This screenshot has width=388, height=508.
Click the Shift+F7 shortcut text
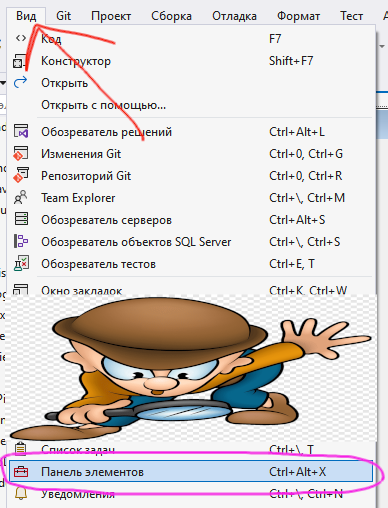pos(291,61)
